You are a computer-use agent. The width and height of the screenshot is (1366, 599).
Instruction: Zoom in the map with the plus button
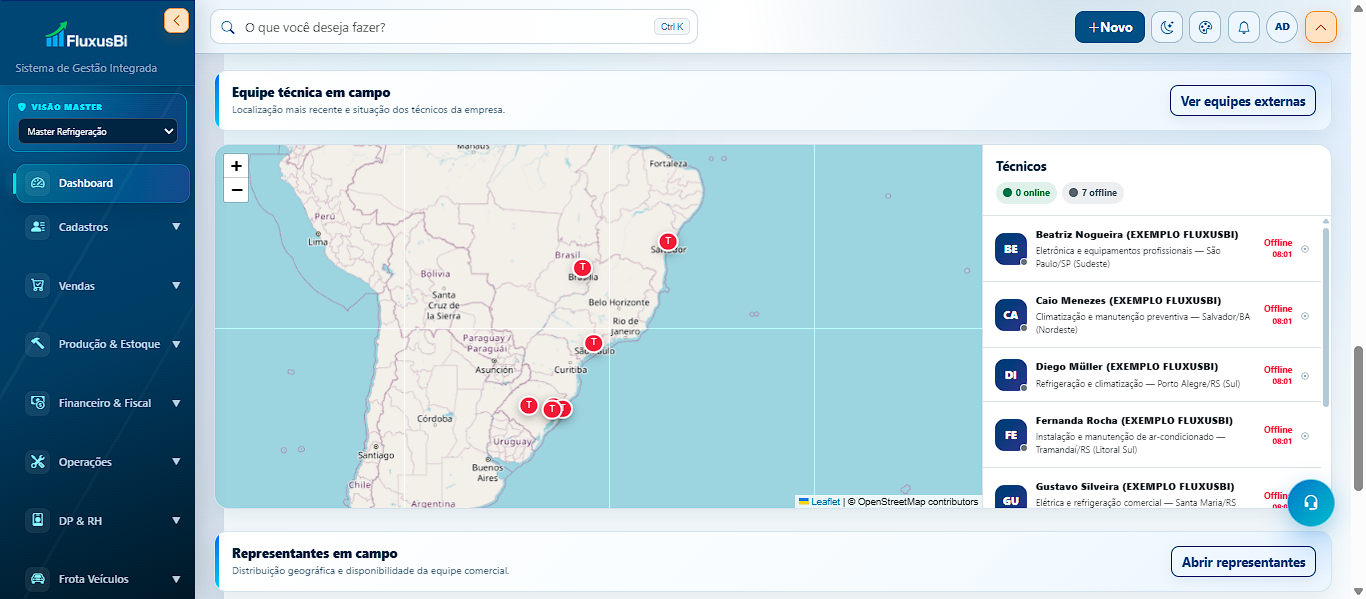pyautogui.click(x=236, y=166)
